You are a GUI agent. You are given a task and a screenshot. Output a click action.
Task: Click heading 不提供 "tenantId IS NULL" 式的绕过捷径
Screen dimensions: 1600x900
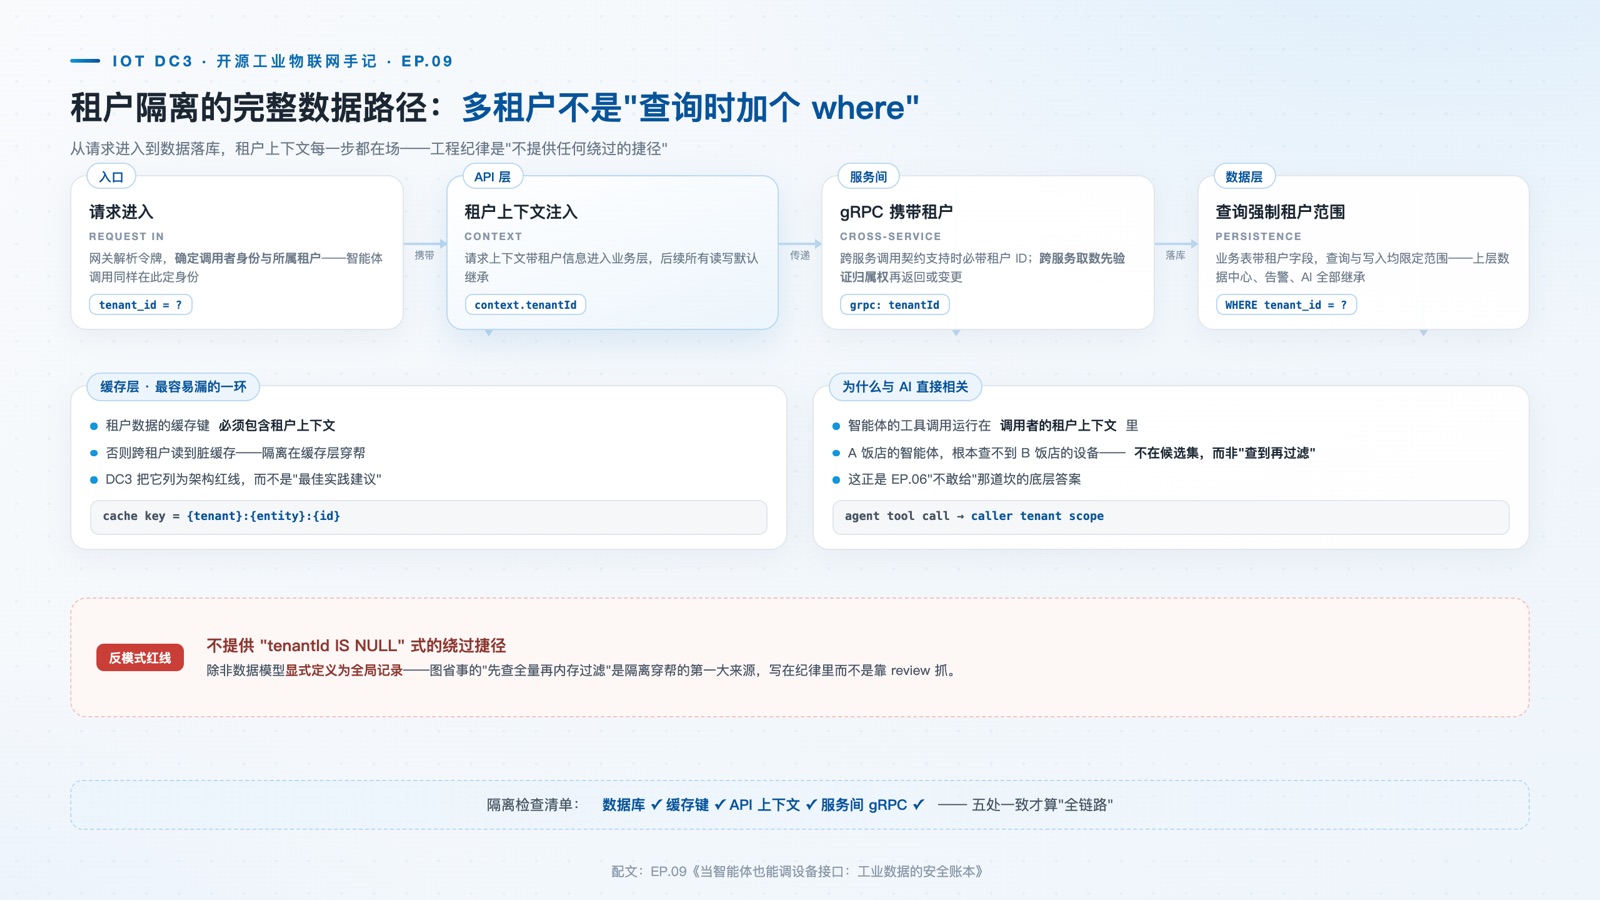point(356,646)
